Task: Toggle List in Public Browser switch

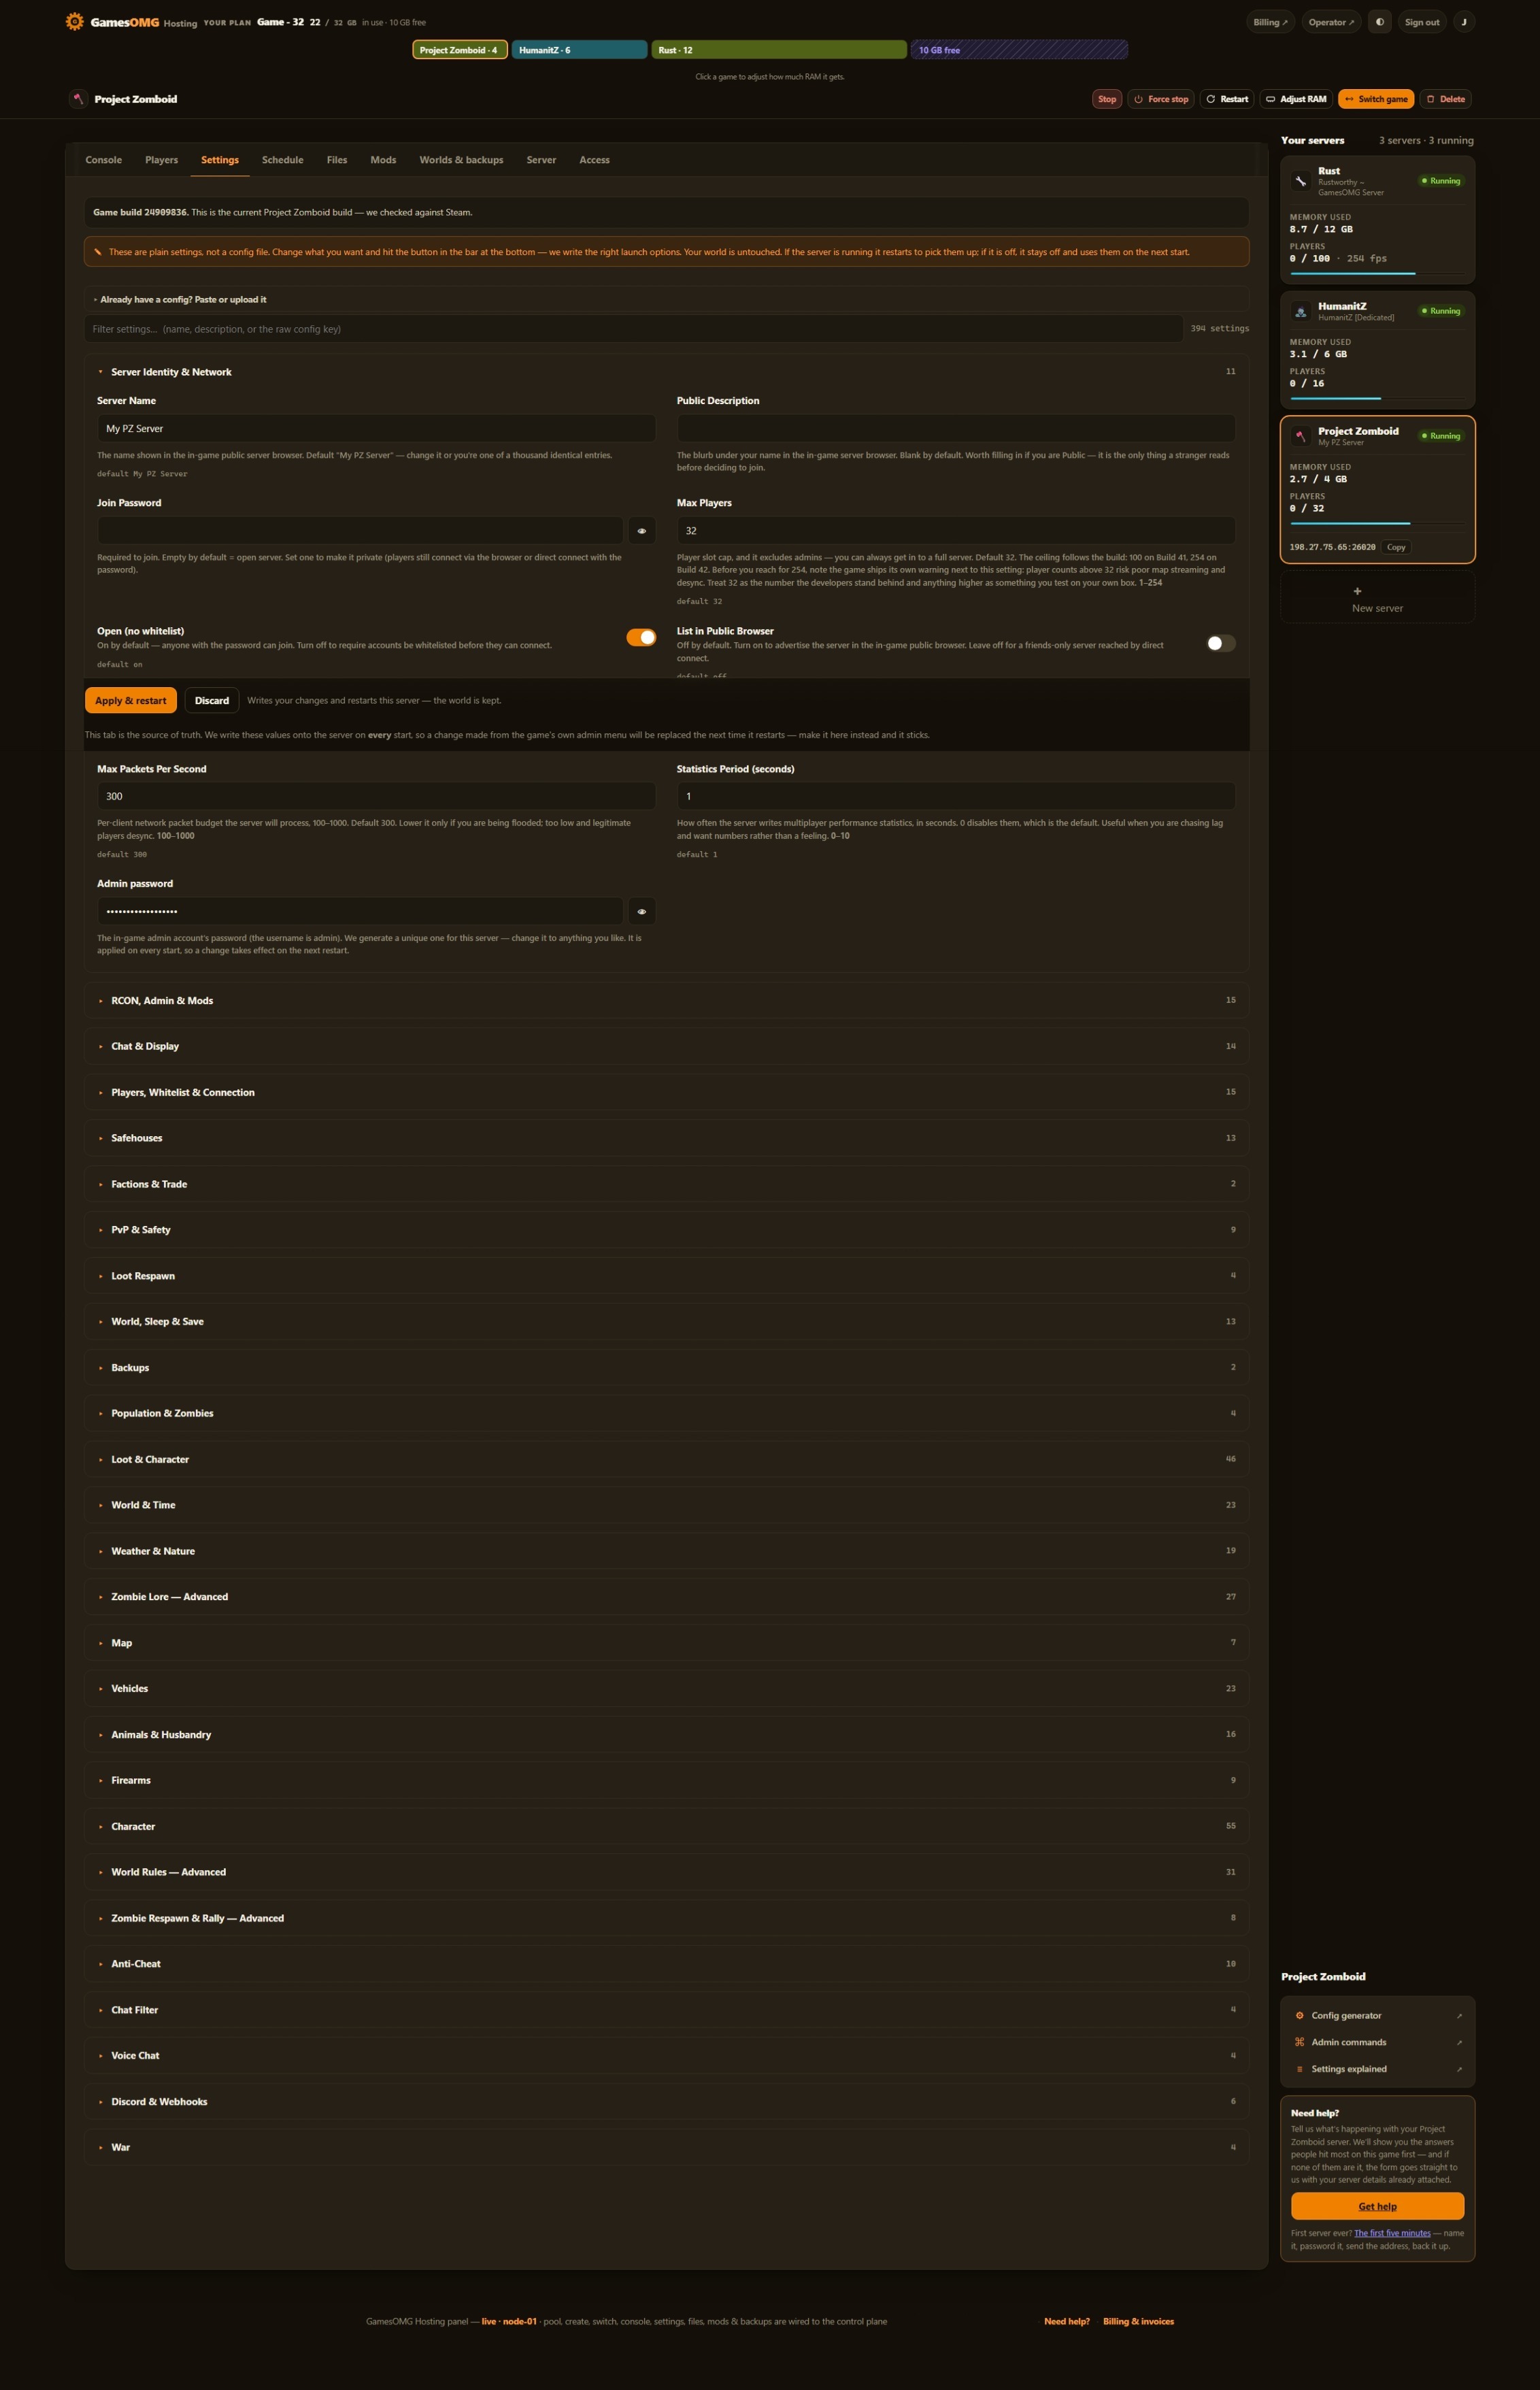Action: [x=1220, y=643]
